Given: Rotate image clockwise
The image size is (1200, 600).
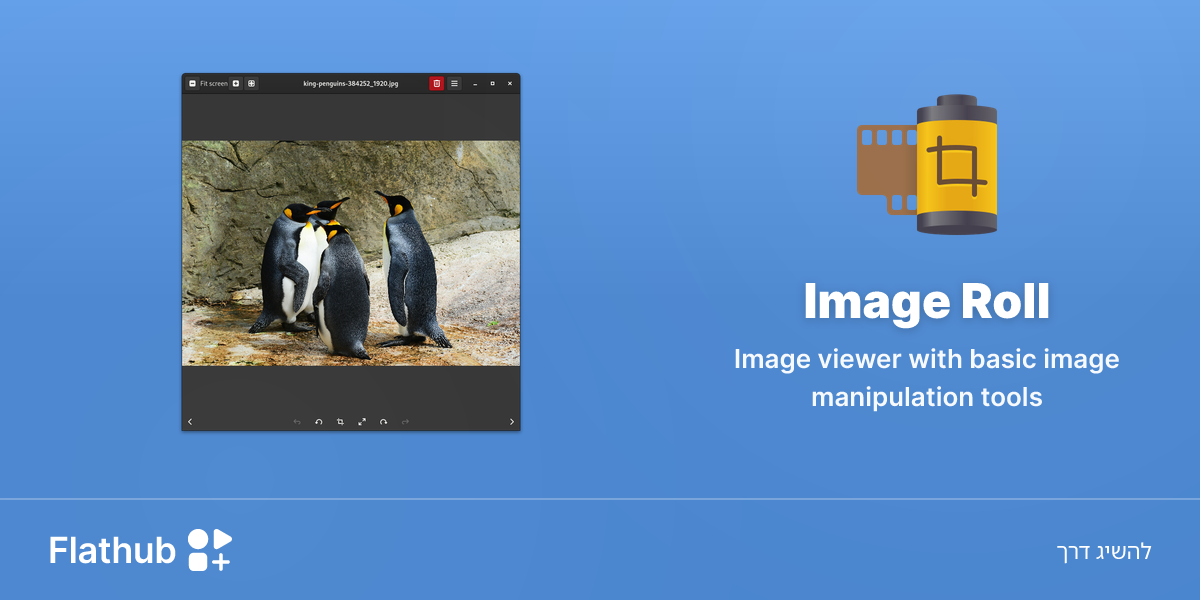Looking at the screenshot, I should pos(383,422).
